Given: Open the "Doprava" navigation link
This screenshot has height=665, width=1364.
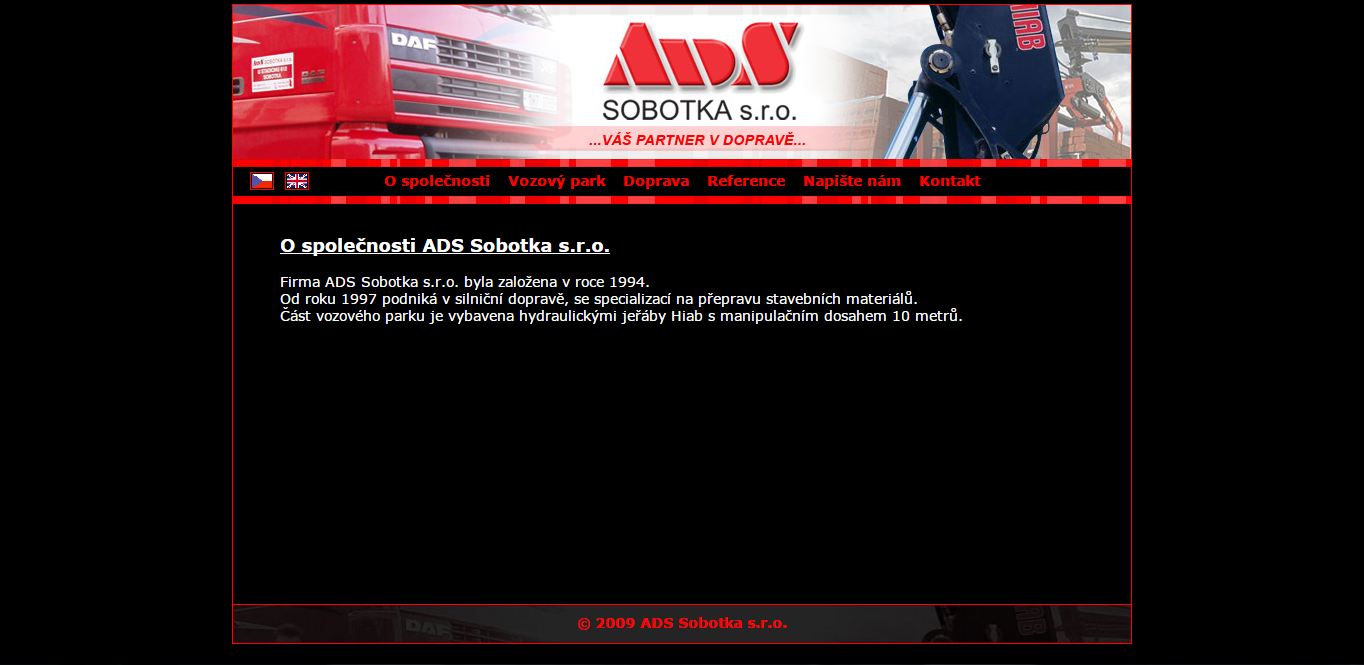Looking at the screenshot, I should [656, 181].
